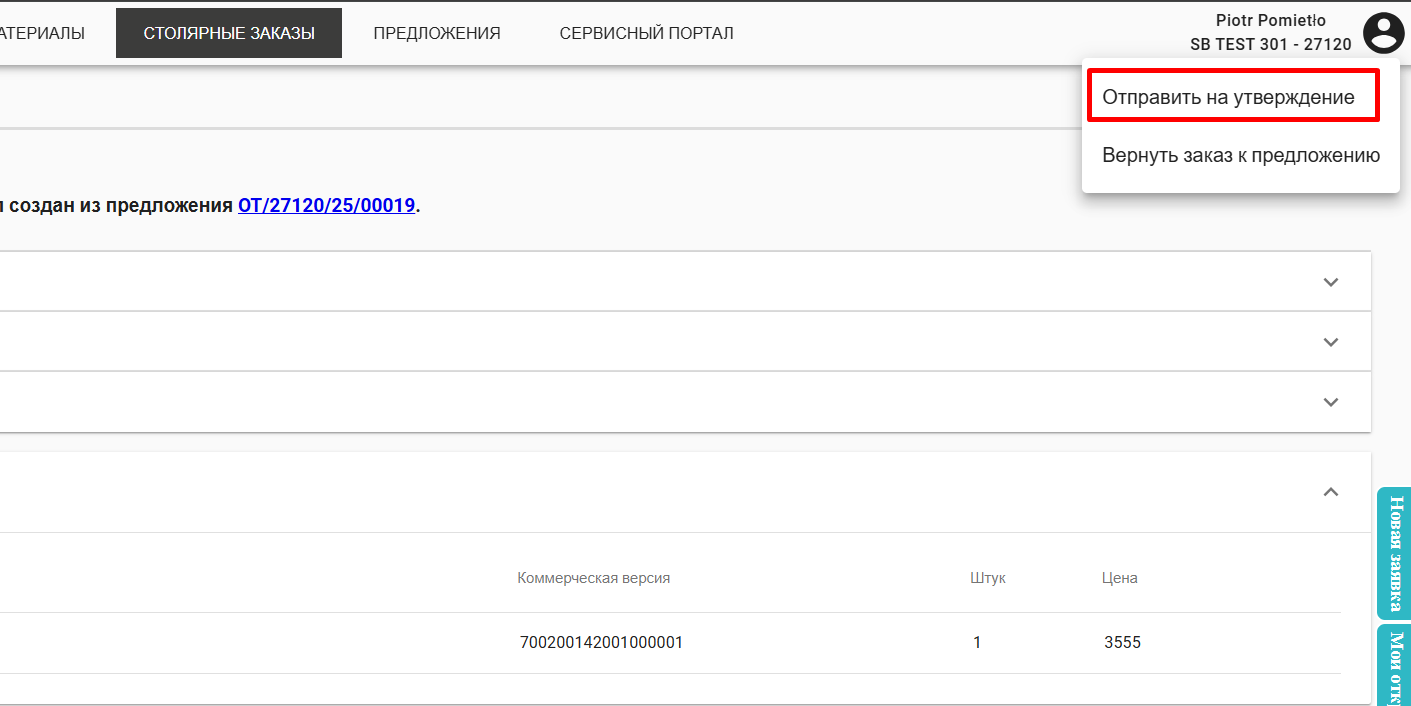Open the user account avatar icon
The height and width of the screenshot is (706, 1411).
(x=1384, y=33)
